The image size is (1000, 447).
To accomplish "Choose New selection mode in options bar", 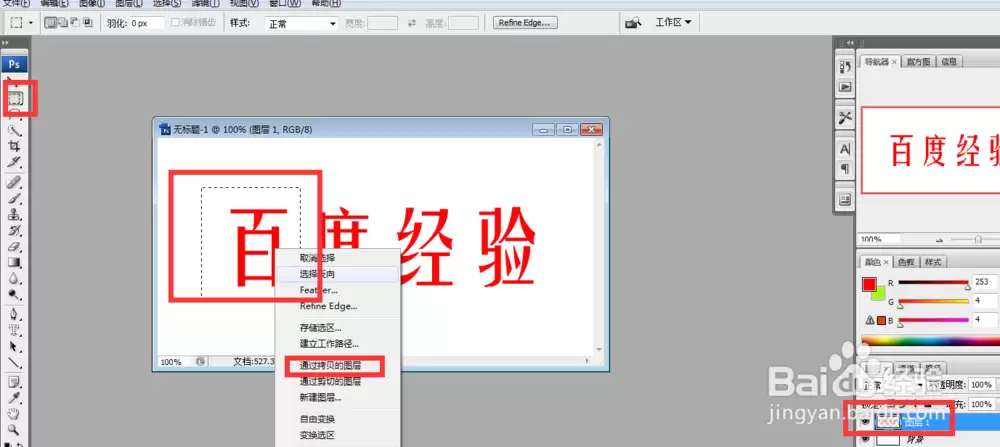I will [x=50, y=23].
